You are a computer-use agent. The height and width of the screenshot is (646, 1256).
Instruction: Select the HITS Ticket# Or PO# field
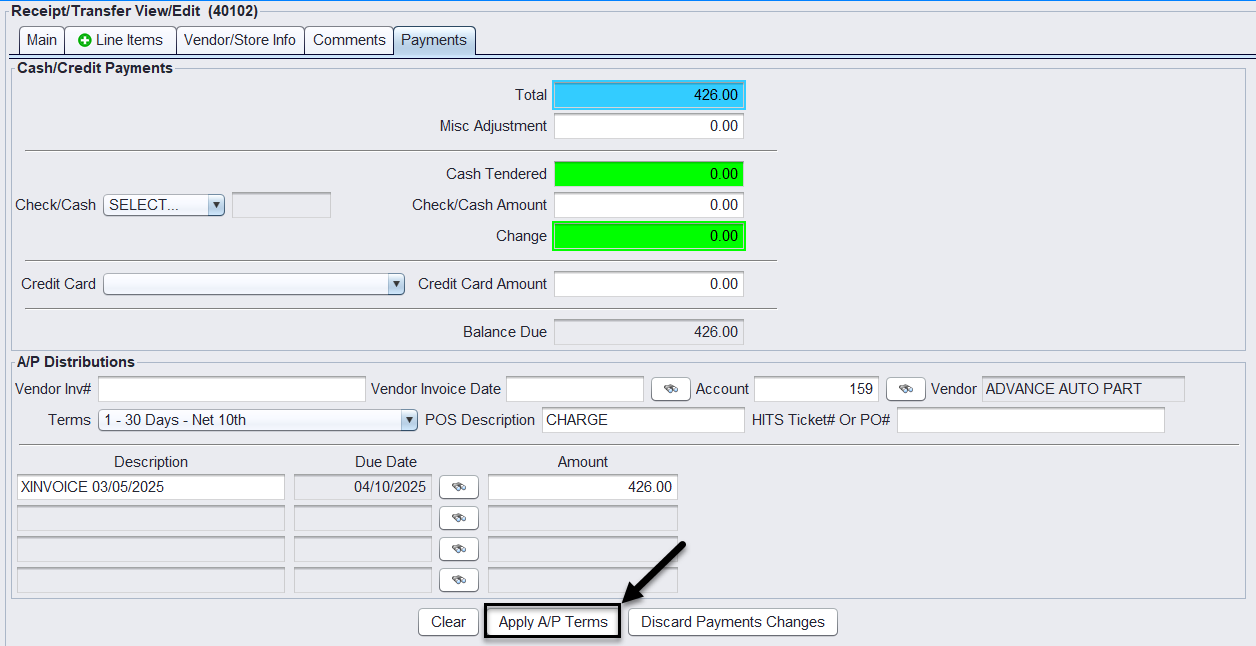click(x=1030, y=420)
